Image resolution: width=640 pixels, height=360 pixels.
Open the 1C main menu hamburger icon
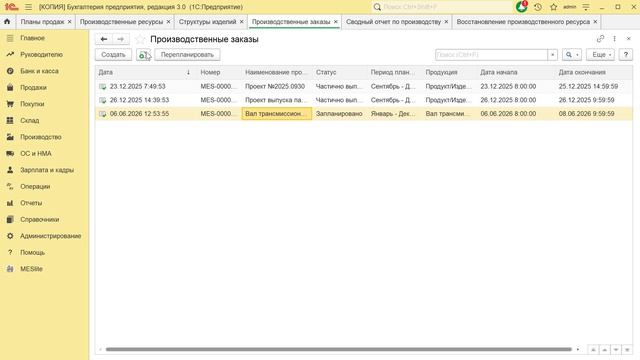pyautogui.click(x=28, y=7)
